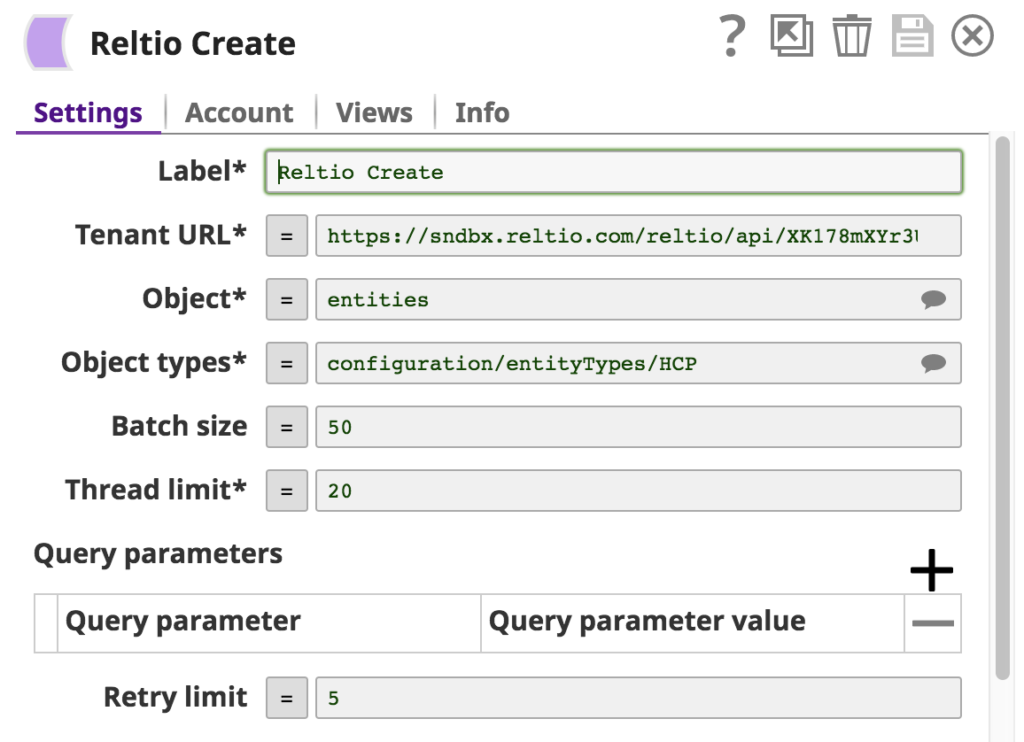Click the Thread limit field label
The image size is (1024, 742).
pyautogui.click(x=156, y=490)
